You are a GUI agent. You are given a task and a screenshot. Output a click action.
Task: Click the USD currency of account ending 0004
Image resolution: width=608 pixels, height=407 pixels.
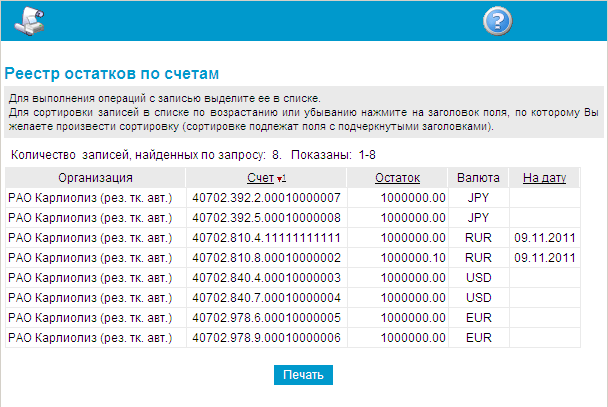tap(478, 298)
